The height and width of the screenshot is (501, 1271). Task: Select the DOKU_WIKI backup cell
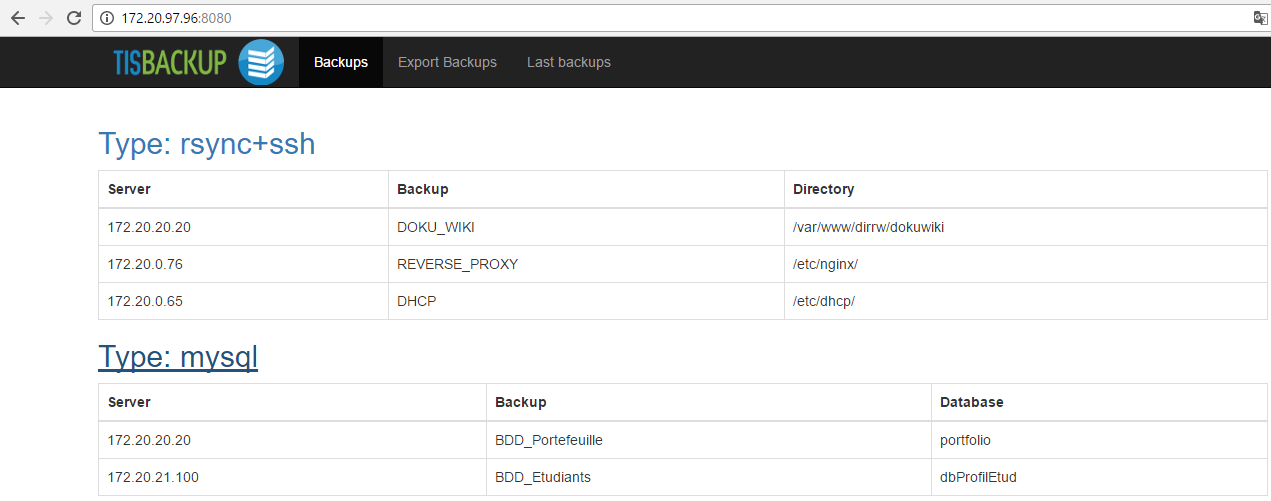coord(435,227)
